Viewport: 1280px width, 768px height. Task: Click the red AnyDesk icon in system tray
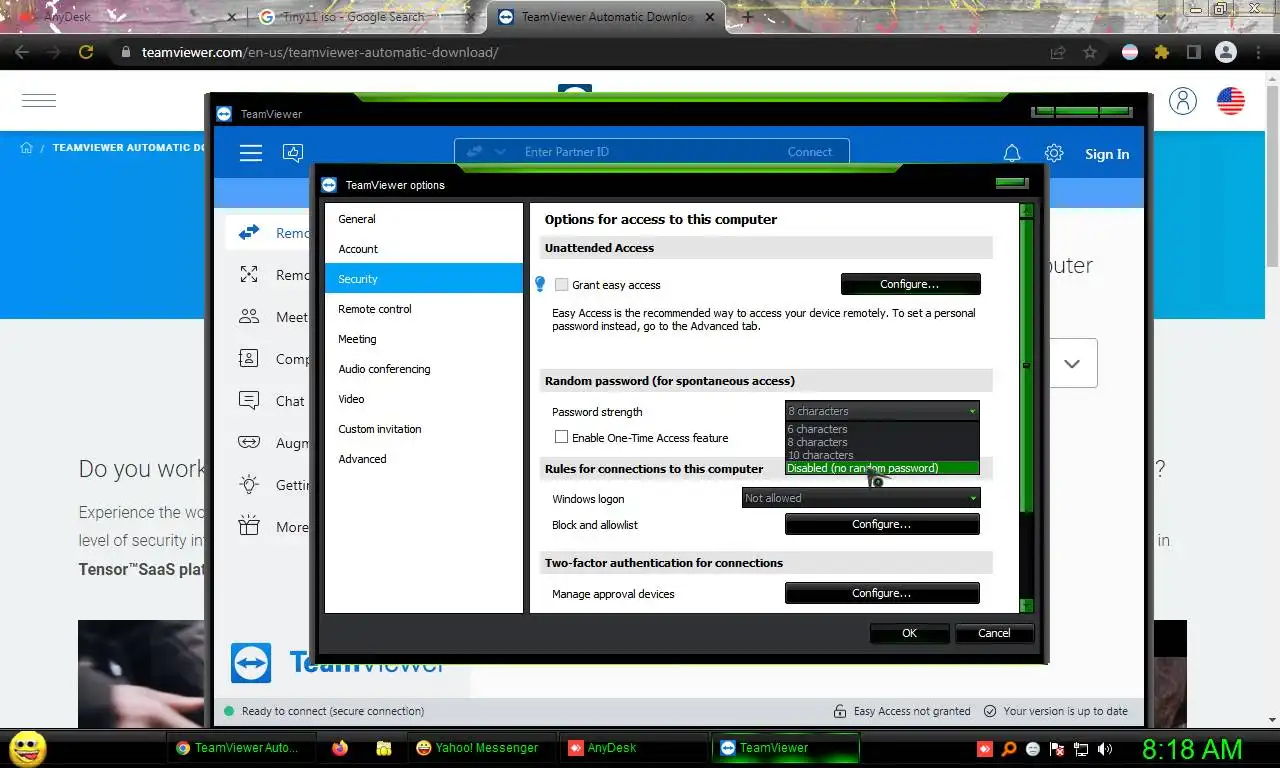point(985,748)
